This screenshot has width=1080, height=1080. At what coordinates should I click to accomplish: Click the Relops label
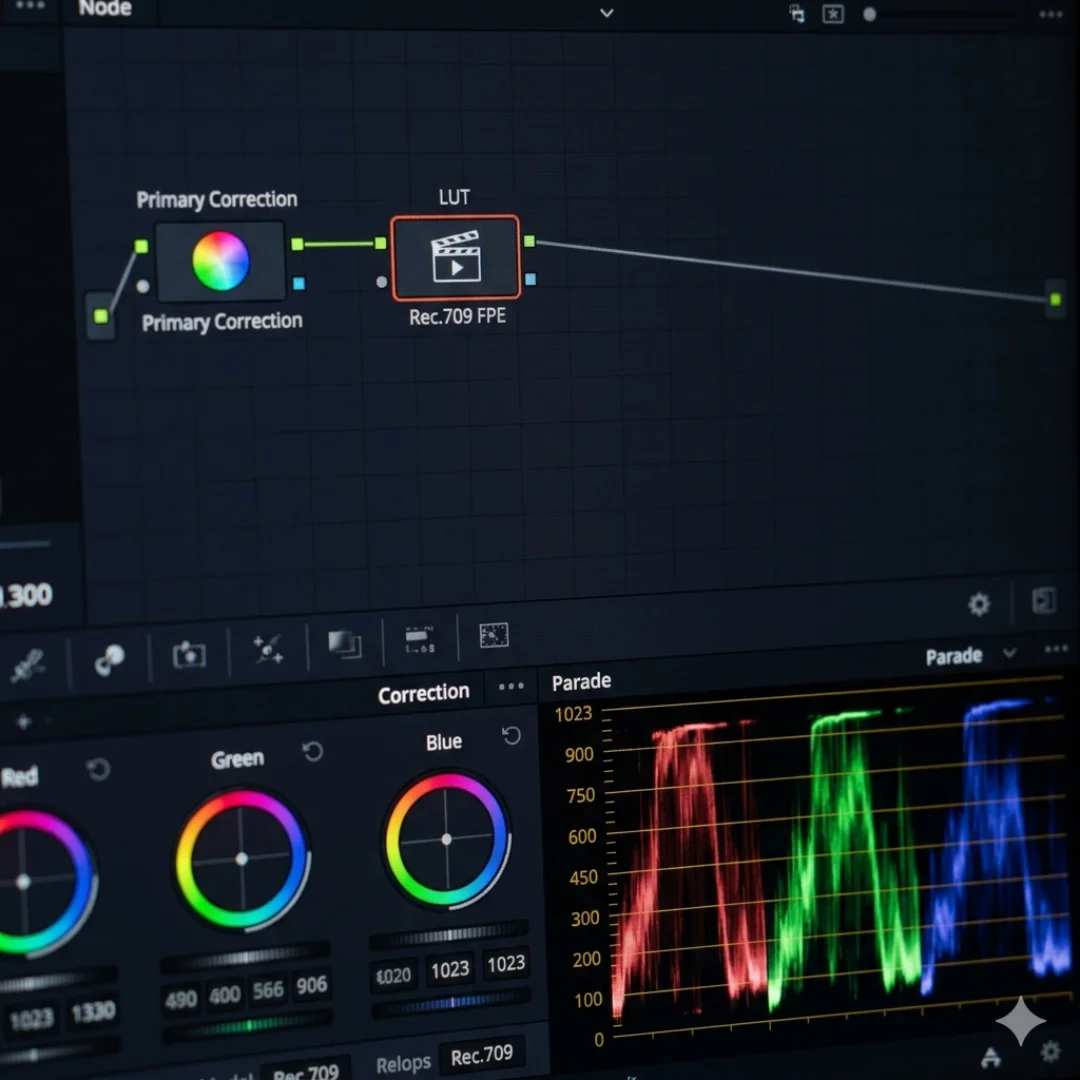click(404, 1064)
